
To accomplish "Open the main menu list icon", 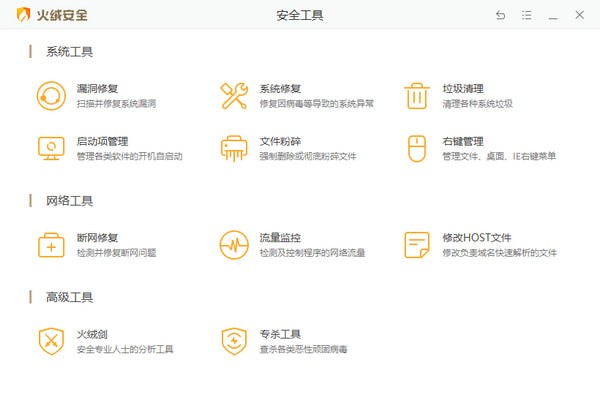I will 527,15.
